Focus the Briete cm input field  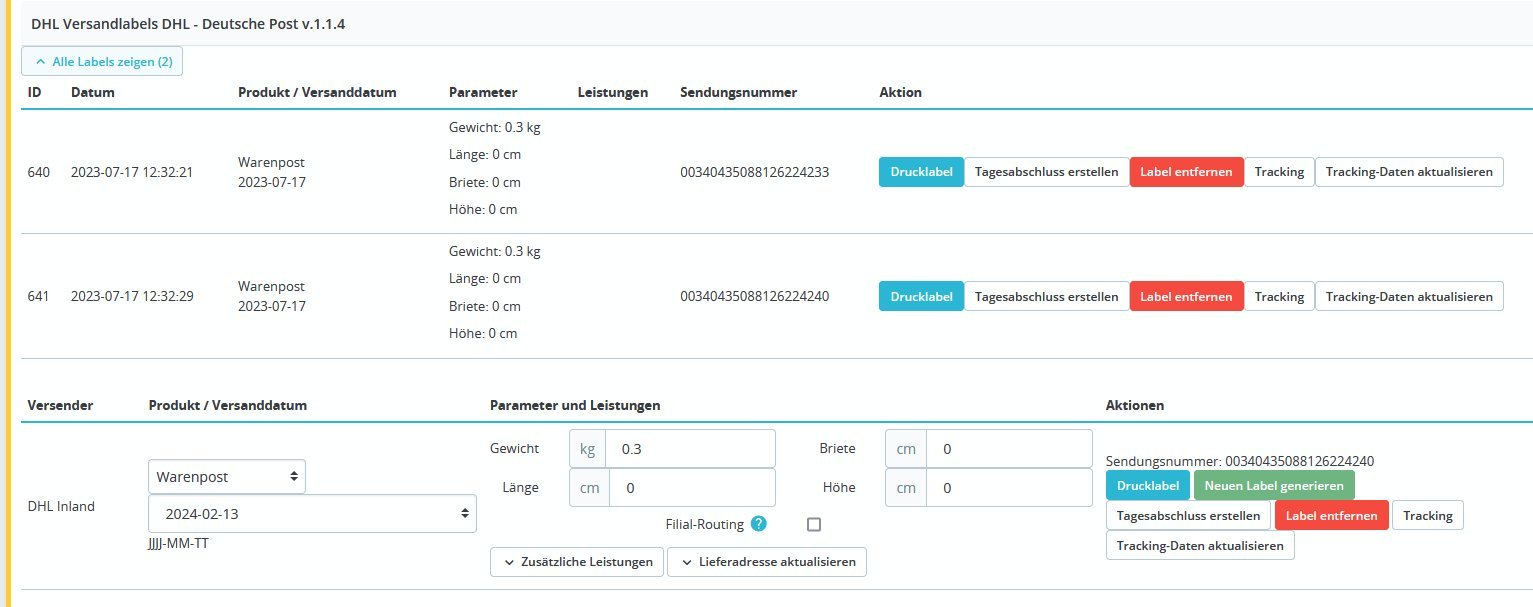coord(1009,449)
